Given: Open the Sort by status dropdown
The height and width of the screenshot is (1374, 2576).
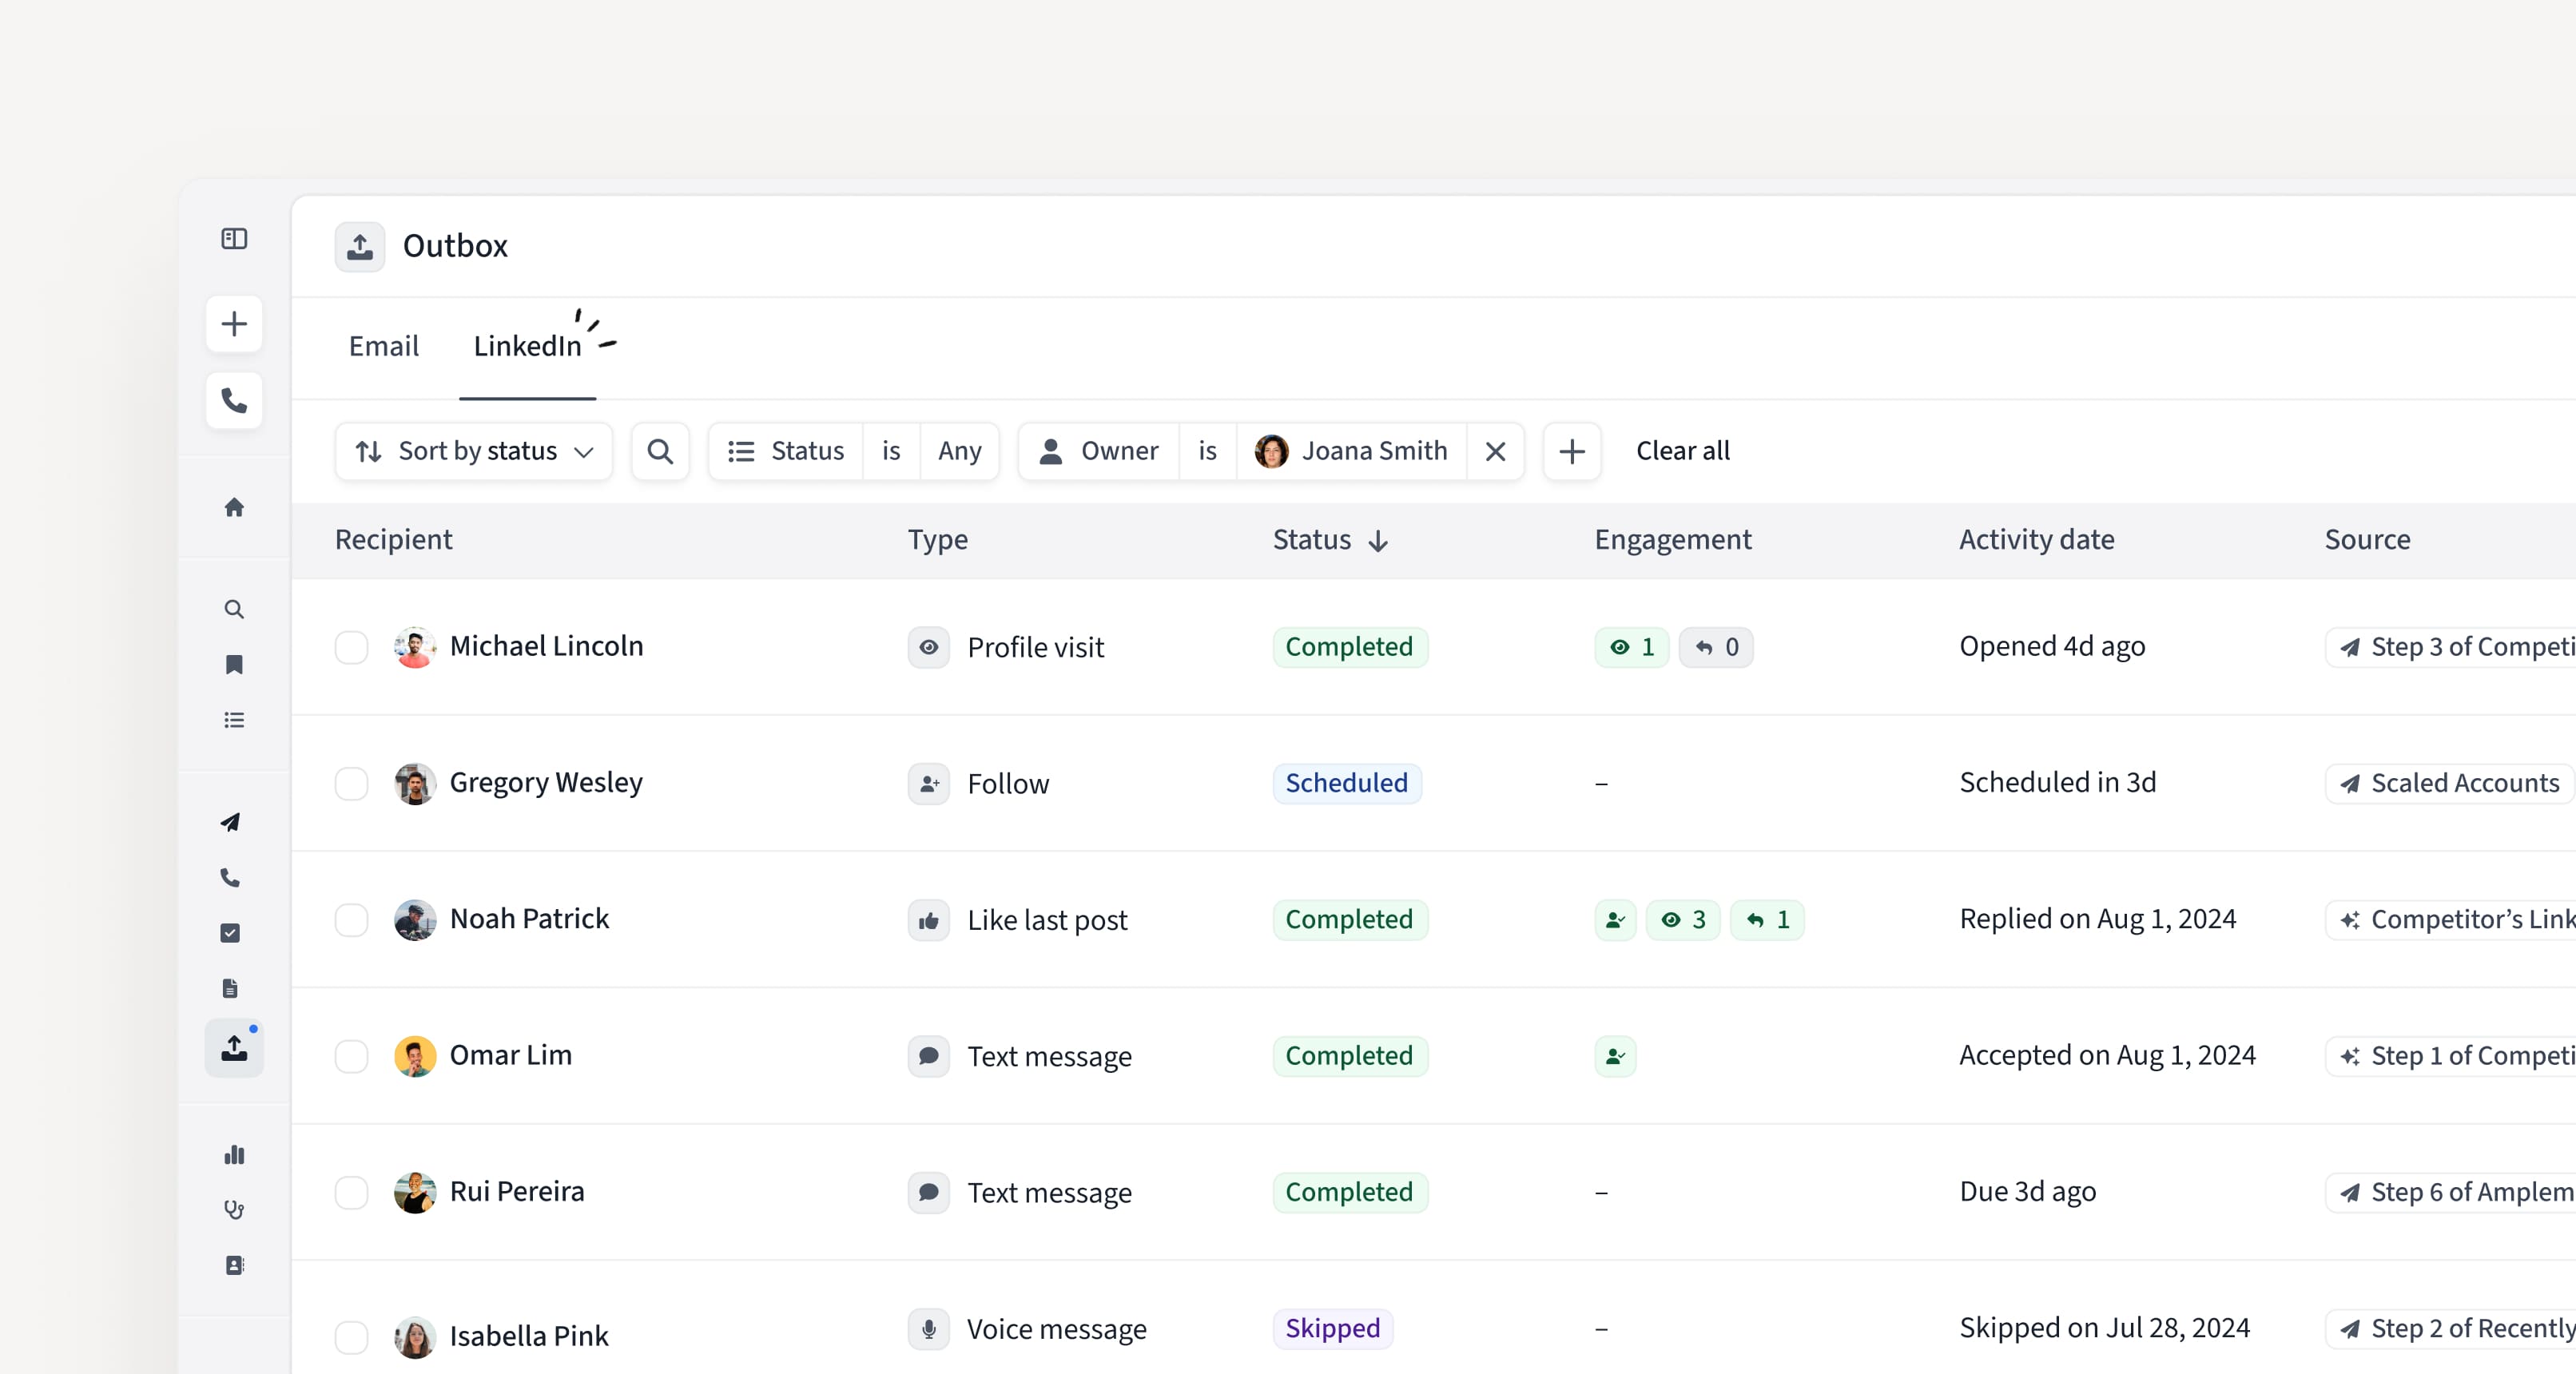Looking at the screenshot, I should coord(474,452).
